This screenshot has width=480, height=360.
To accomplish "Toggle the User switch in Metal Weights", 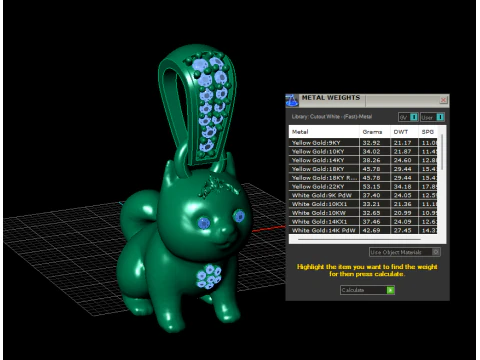I will click(432, 117).
